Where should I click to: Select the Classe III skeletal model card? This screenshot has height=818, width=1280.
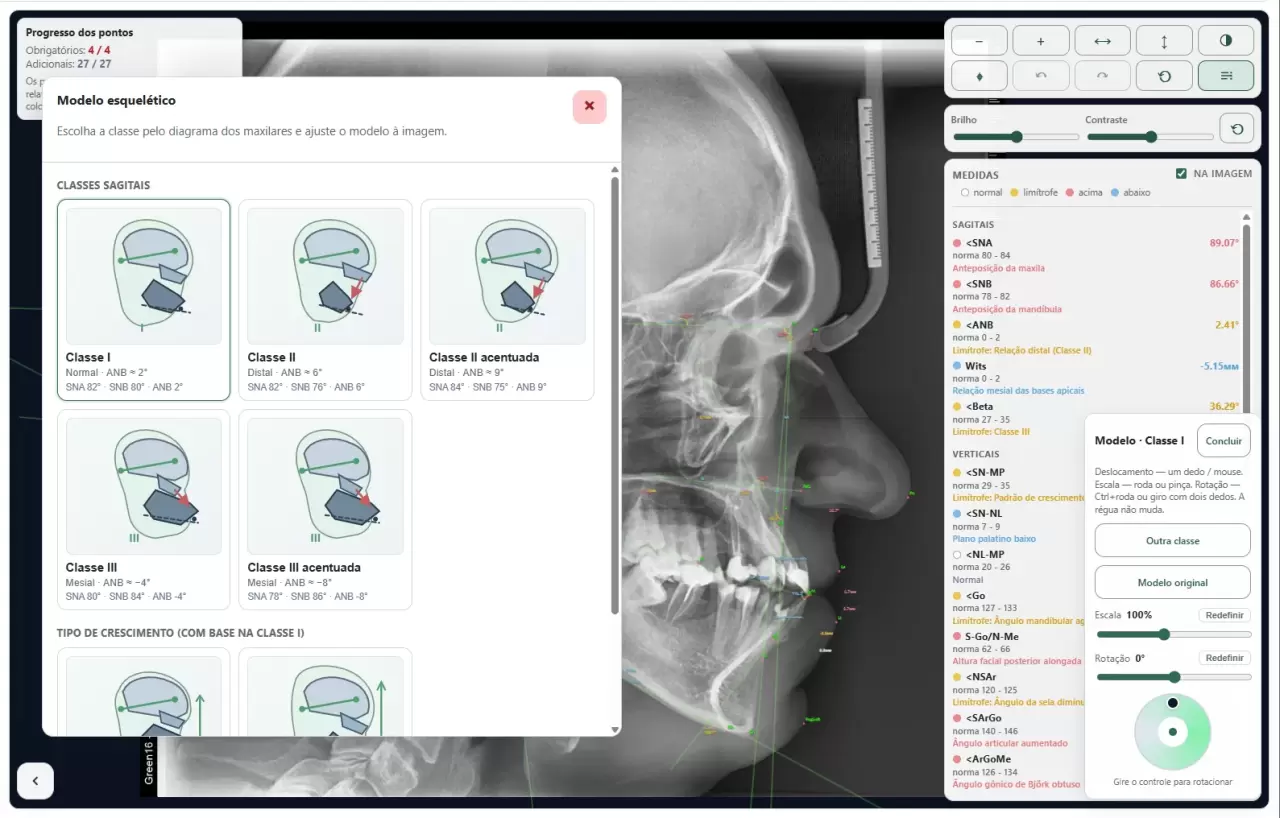144,510
